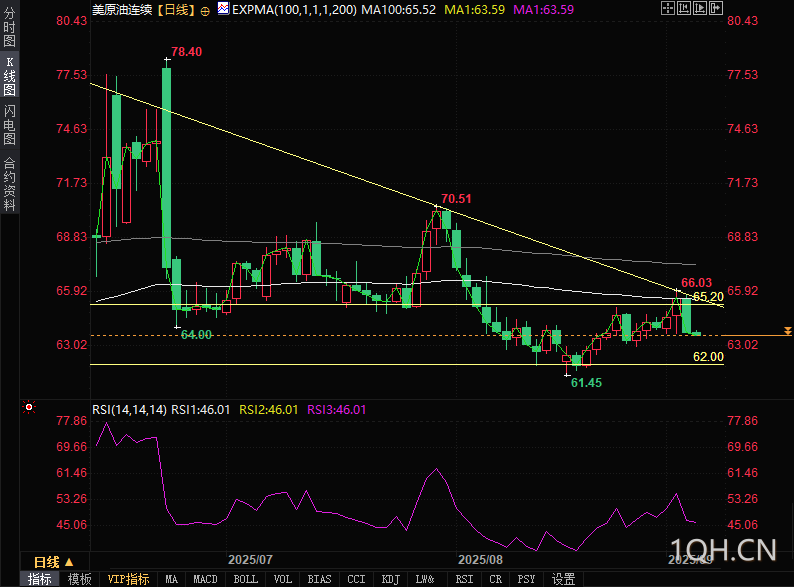Enable the KDJ indicator
Screen dimensions: 794x587
tap(390, 579)
